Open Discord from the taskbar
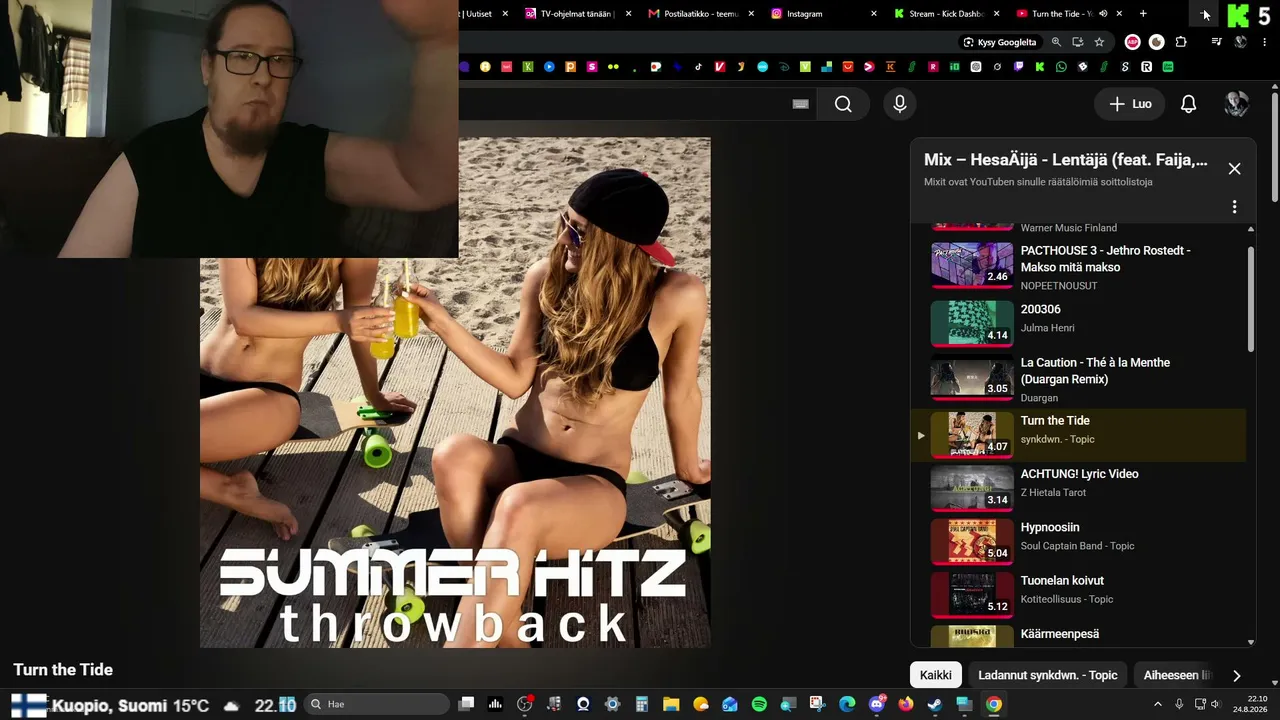This screenshot has height=720, width=1280. (877, 704)
